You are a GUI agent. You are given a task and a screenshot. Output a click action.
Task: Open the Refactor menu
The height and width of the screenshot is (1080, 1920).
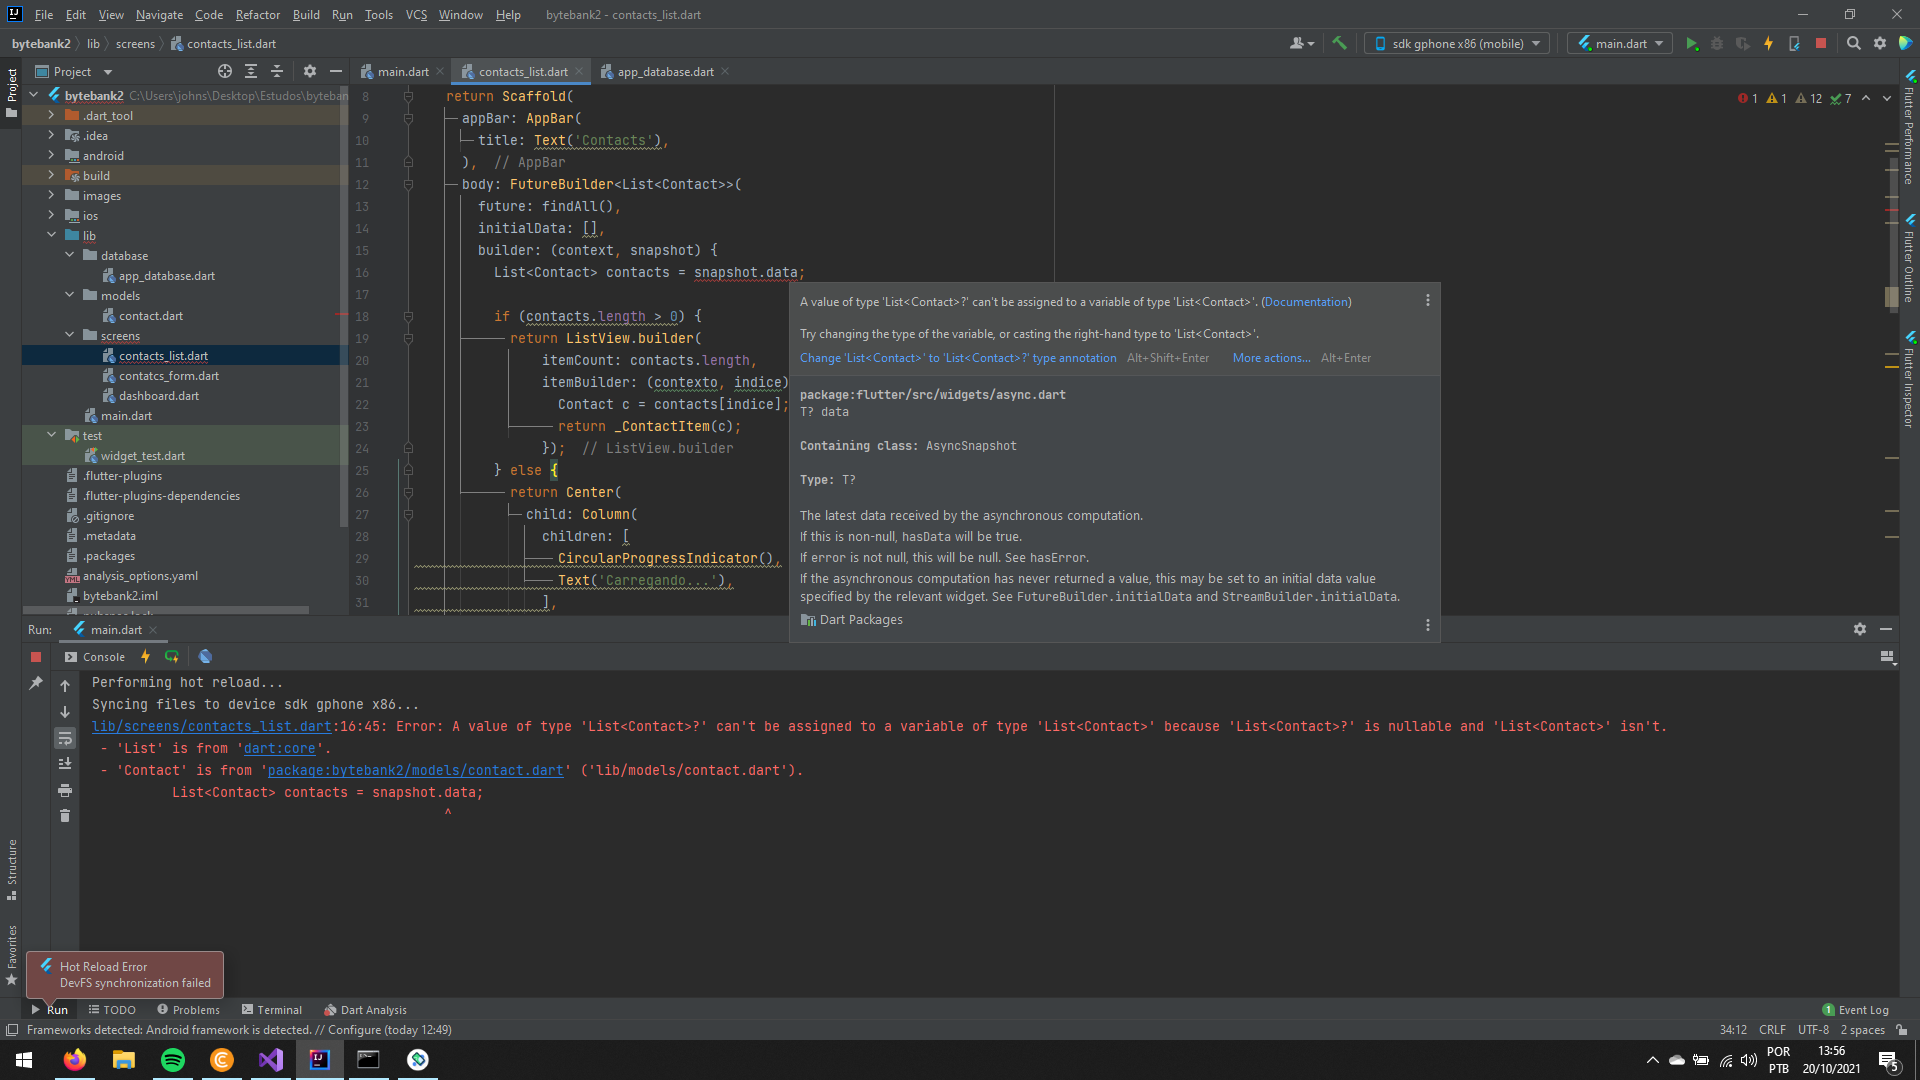click(257, 14)
